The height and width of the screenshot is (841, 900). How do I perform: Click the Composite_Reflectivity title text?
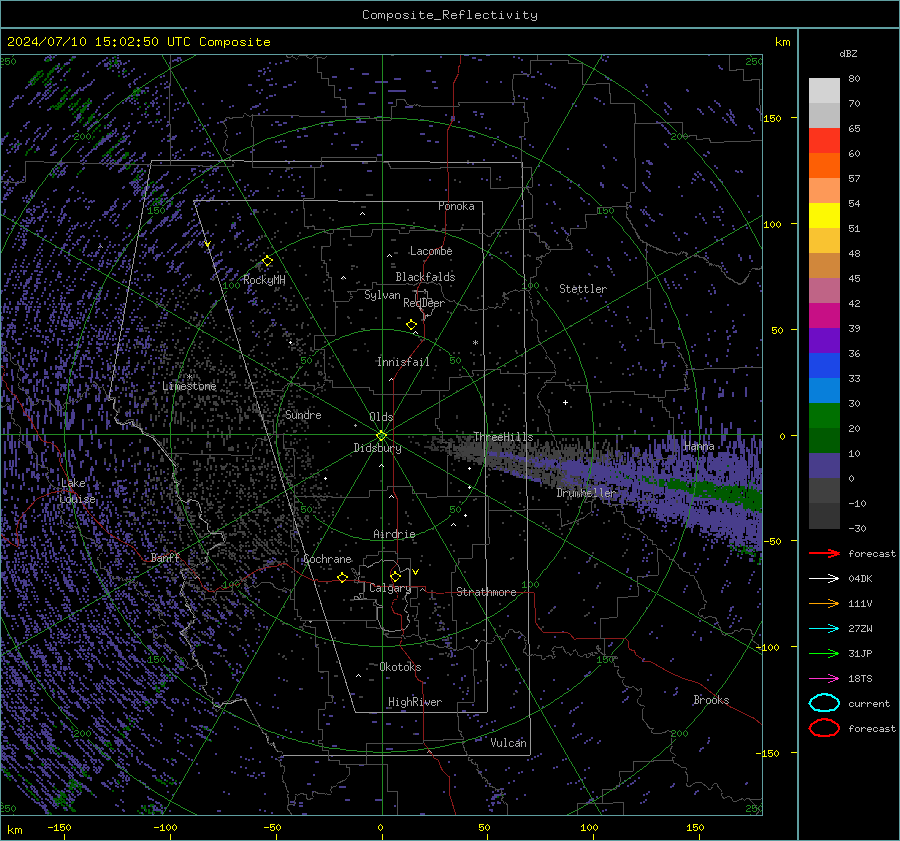tap(450, 15)
